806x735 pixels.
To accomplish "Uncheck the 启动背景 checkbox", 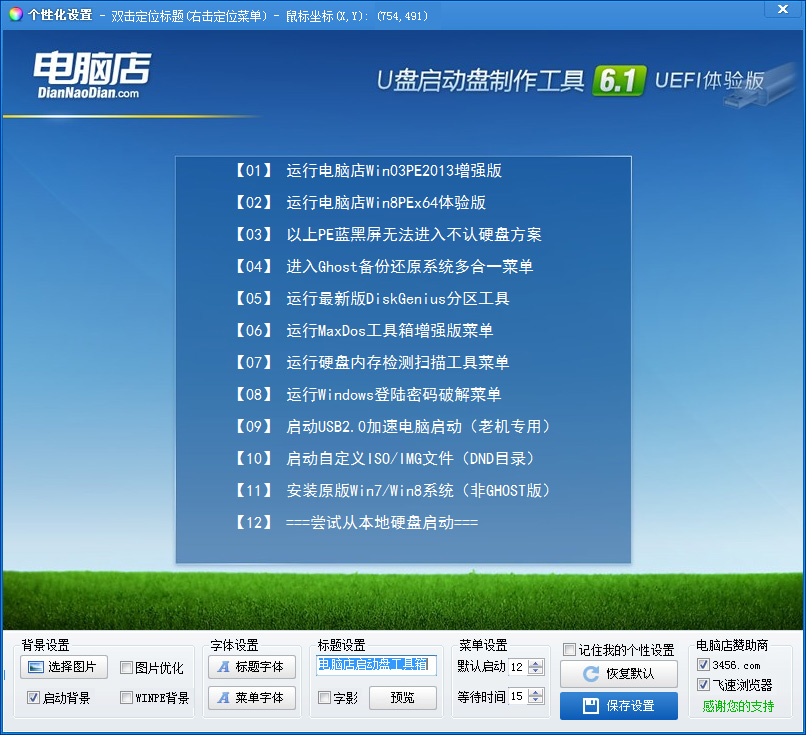I will (33, 698).
